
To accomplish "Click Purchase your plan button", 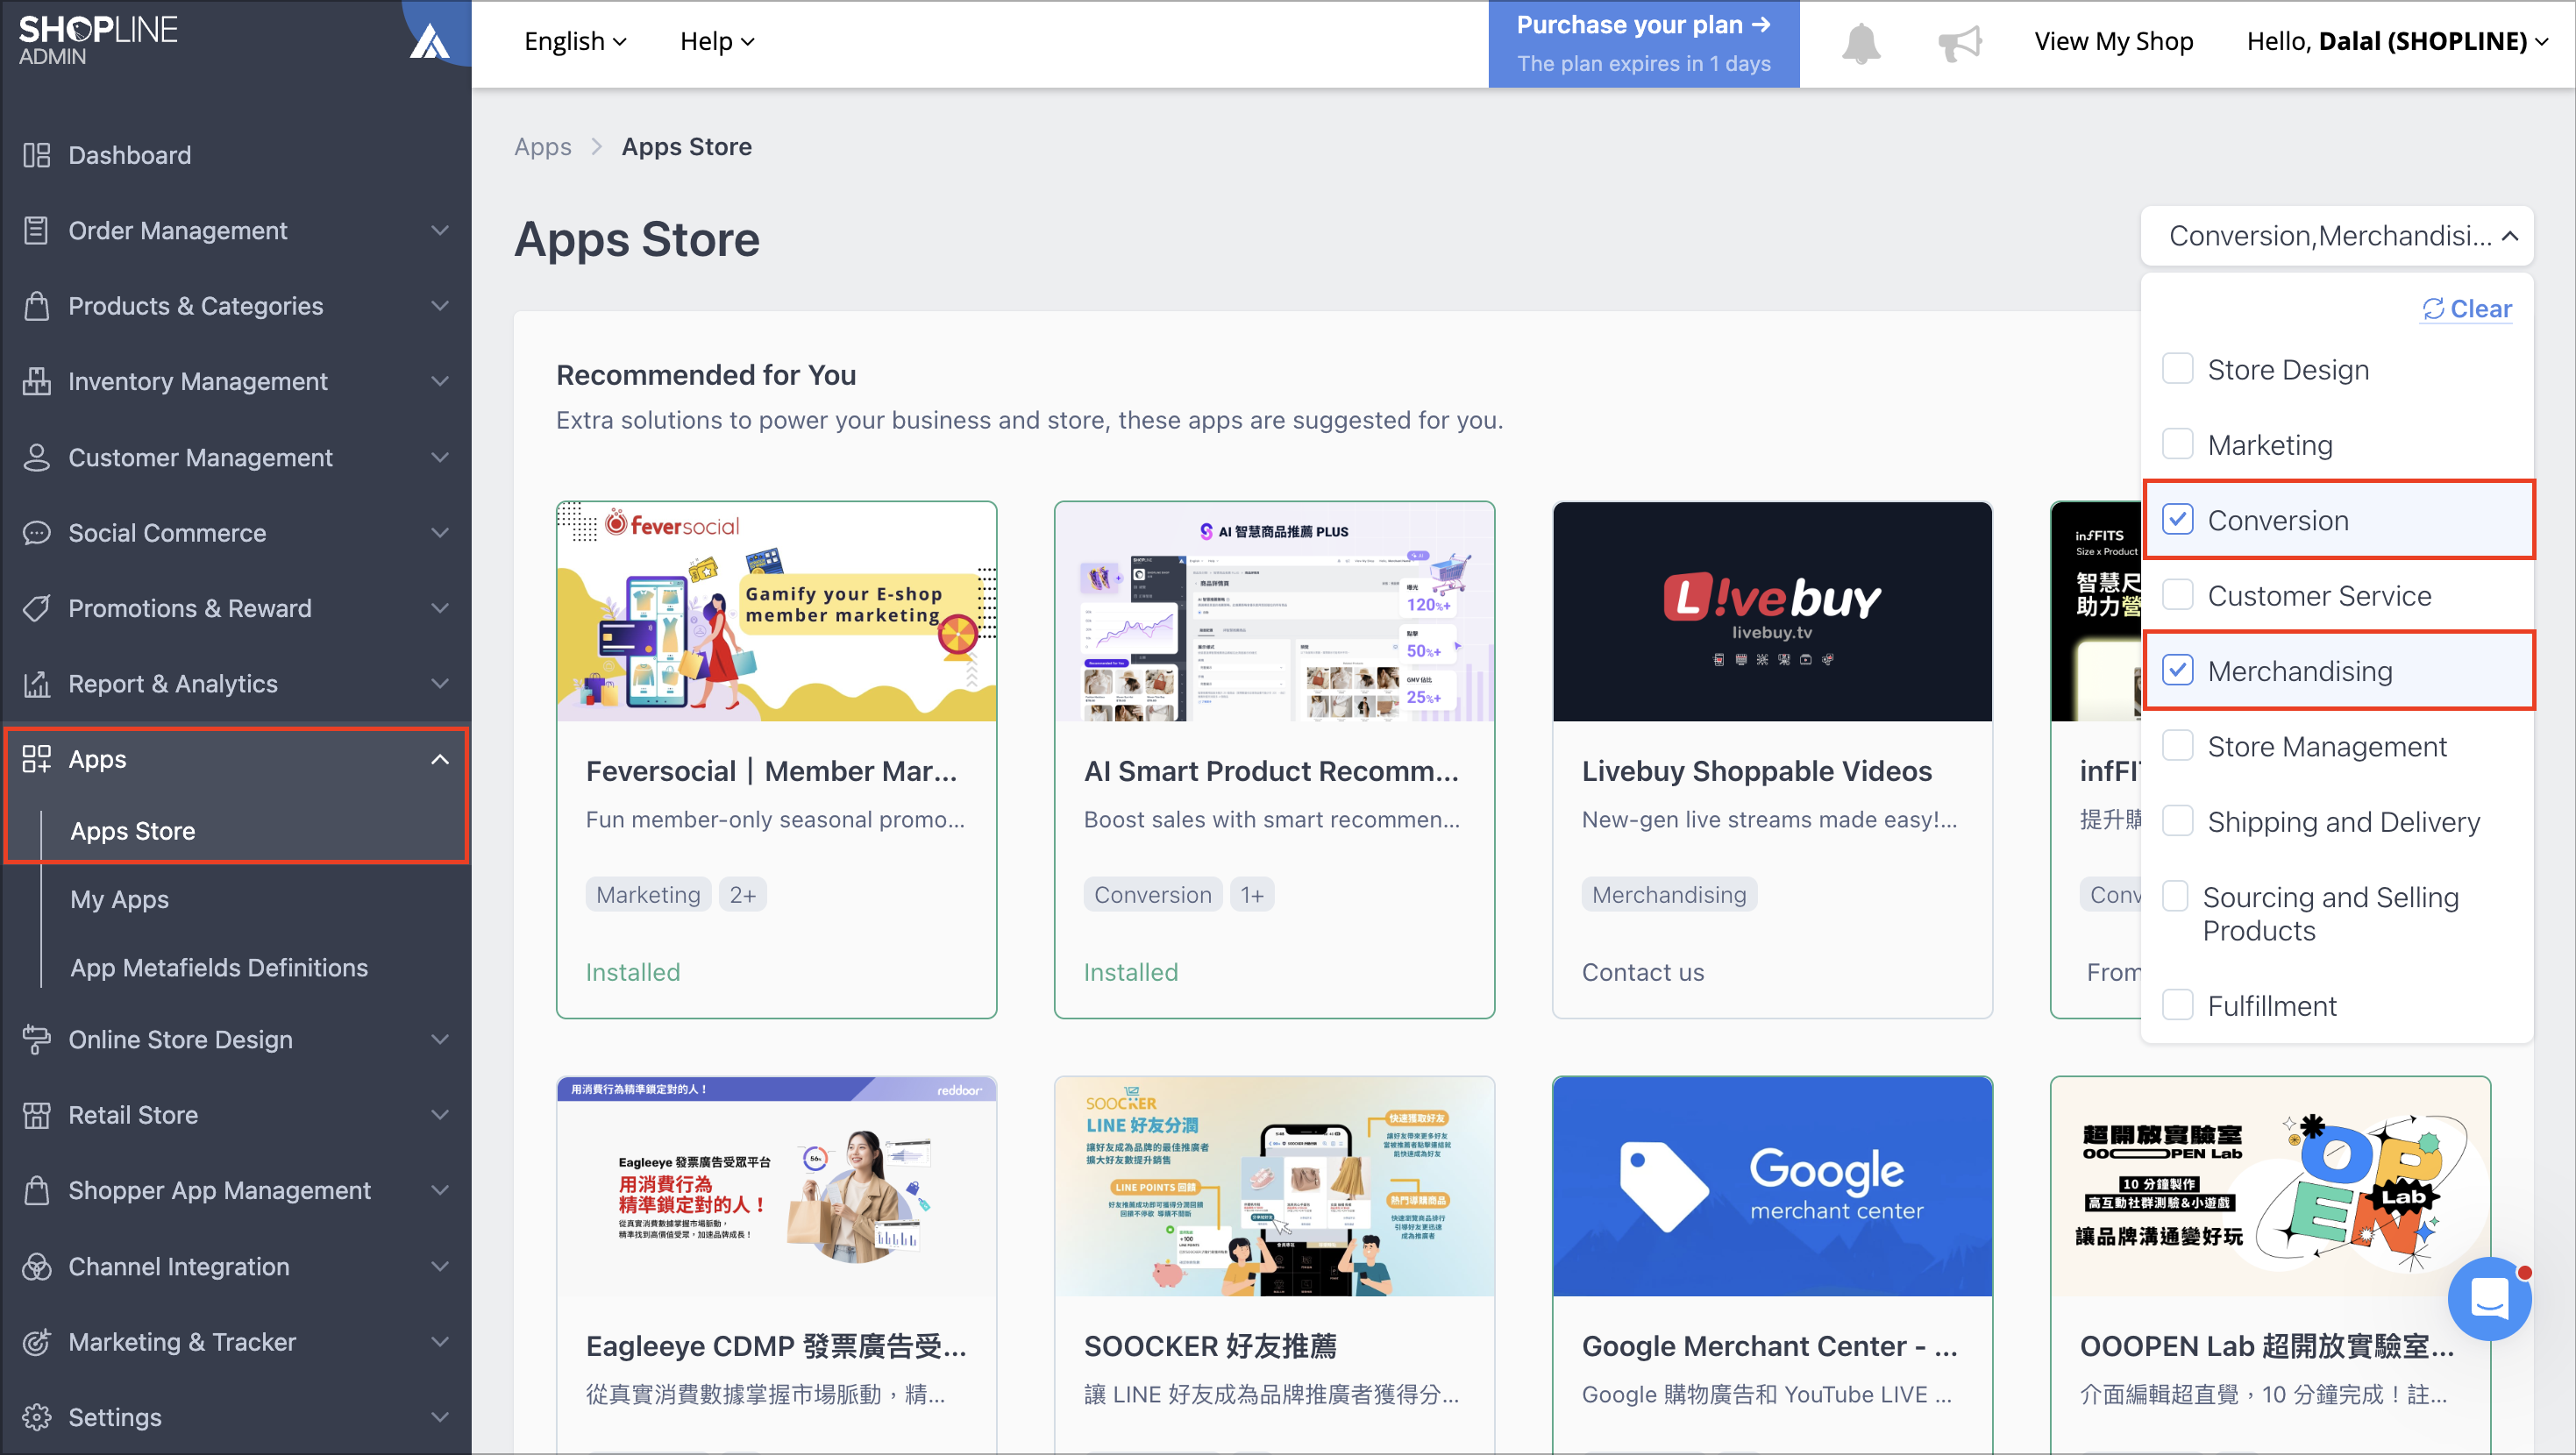I will (x=1643, y=44).
